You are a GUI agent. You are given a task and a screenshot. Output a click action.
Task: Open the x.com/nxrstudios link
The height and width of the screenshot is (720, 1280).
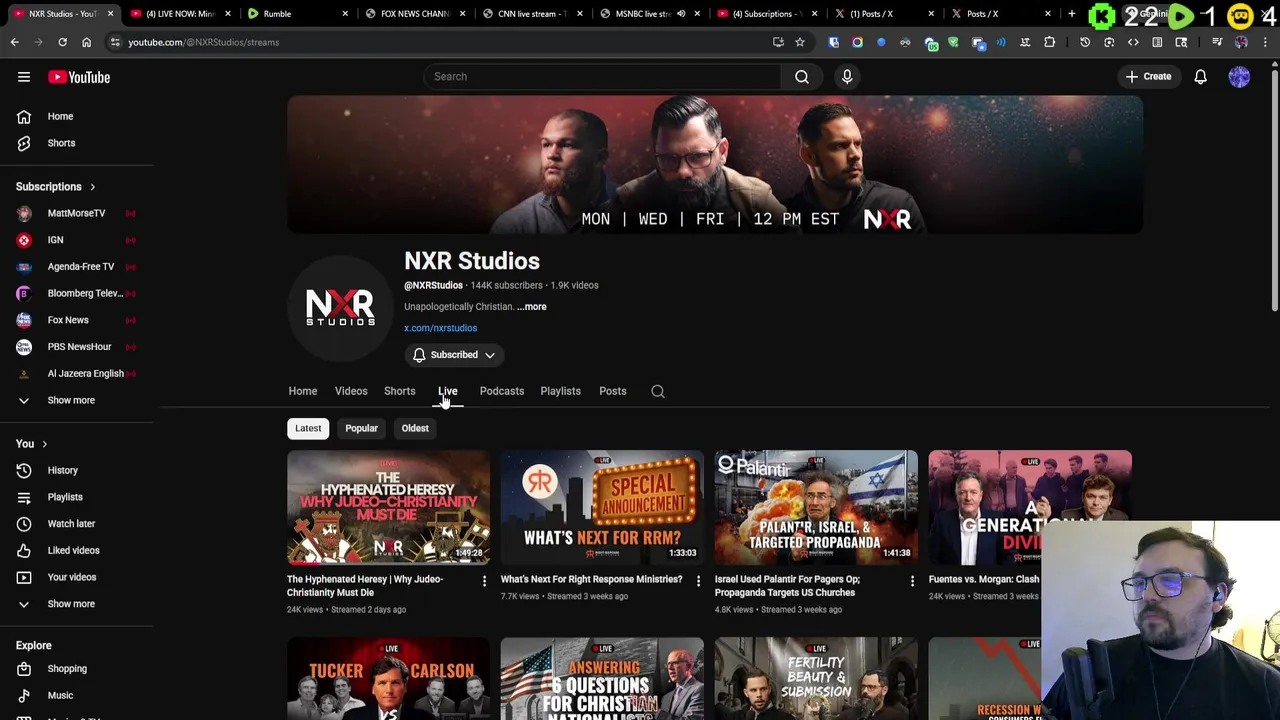440,328
